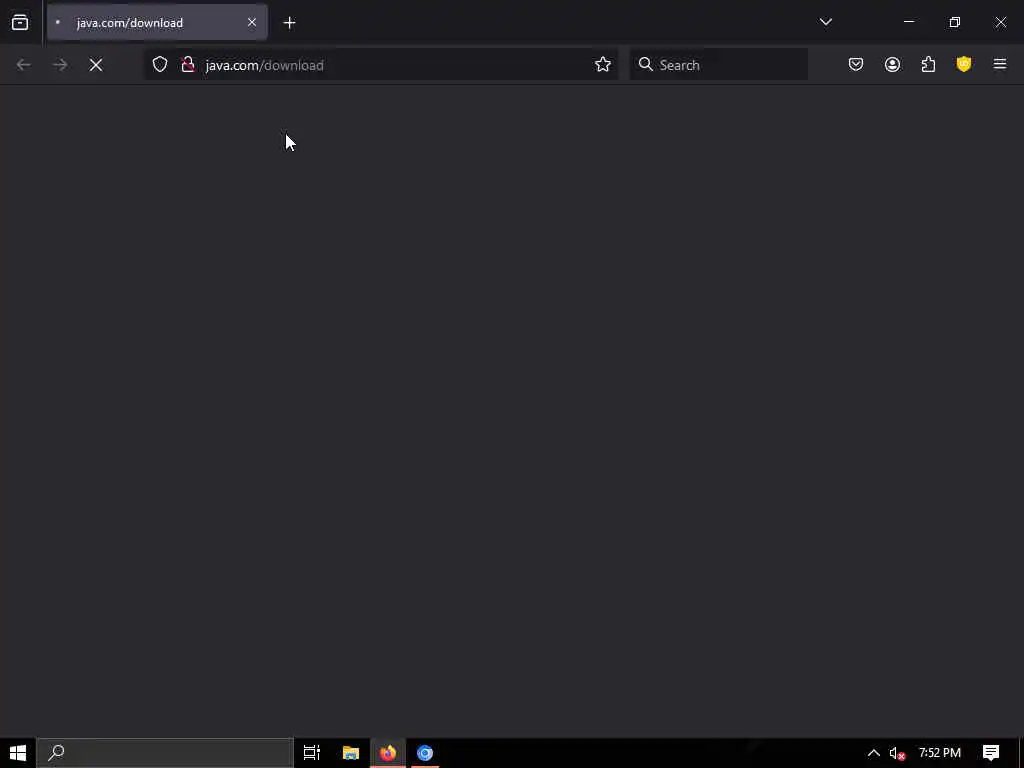This screenshot has height=768, width=1024.
Task: Open Chromium browser from the taskbar
Action: click(x=425, y=753)
